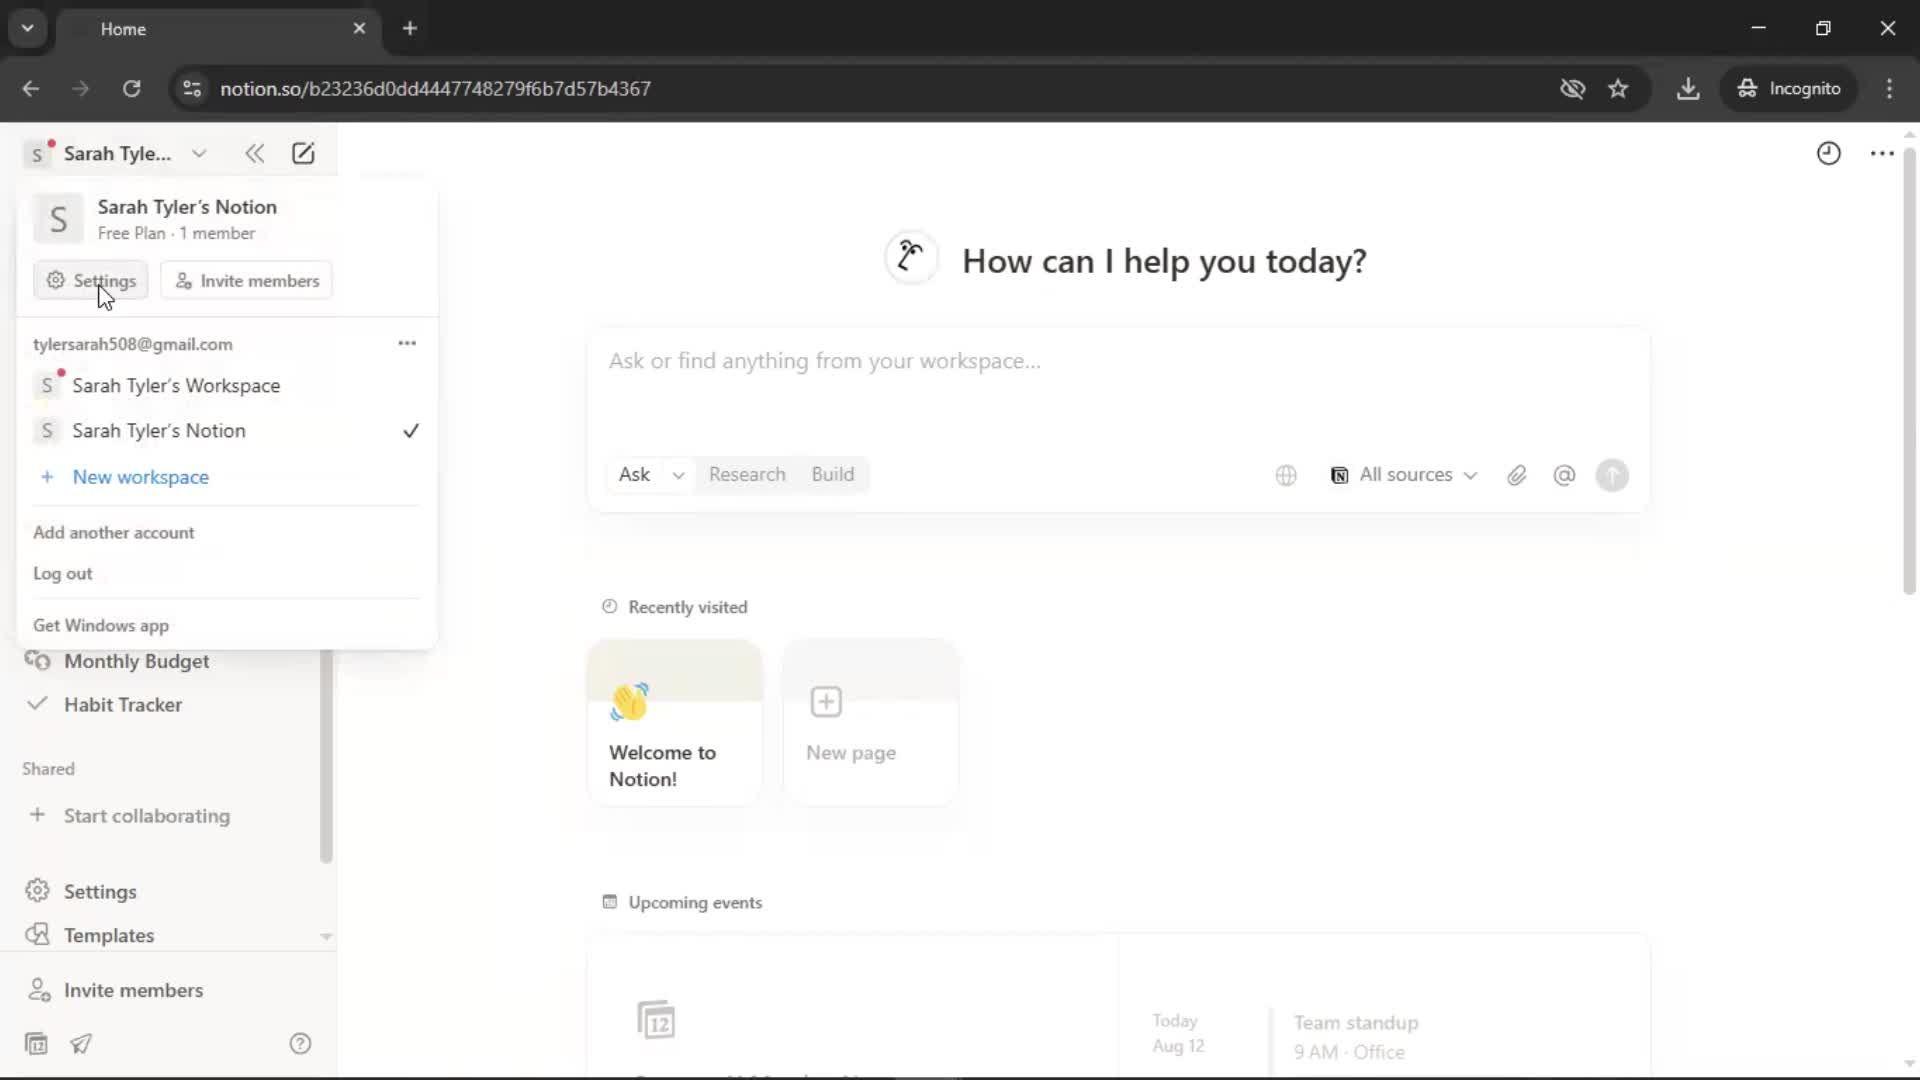Choose Get Windows app
This screenshot has height=1080, width=1920.
[x=101, y=626]
